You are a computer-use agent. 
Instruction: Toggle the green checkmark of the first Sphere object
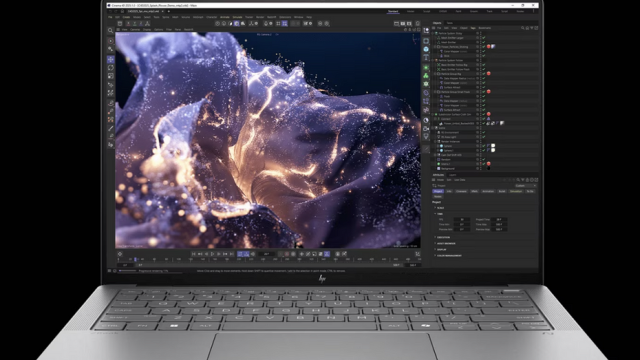coord(484,146)
